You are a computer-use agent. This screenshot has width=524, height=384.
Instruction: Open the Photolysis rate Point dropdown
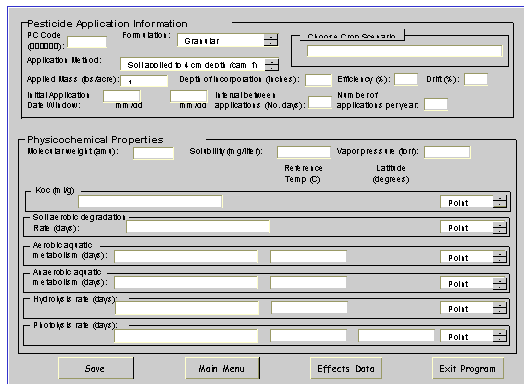pos(474,336)
